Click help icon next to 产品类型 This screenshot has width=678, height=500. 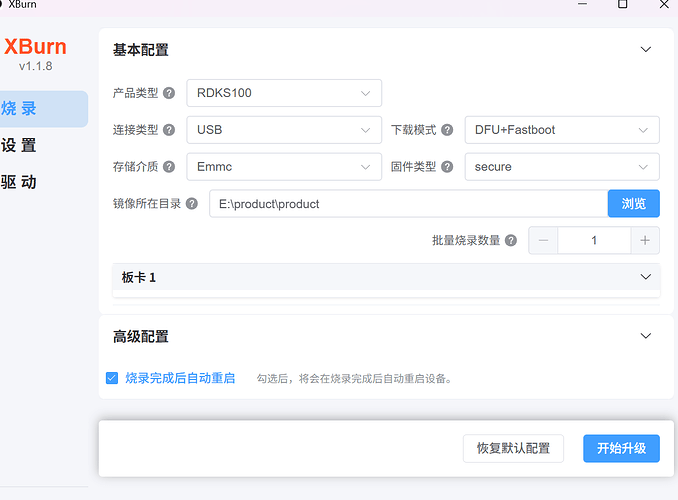pos(169,93)
